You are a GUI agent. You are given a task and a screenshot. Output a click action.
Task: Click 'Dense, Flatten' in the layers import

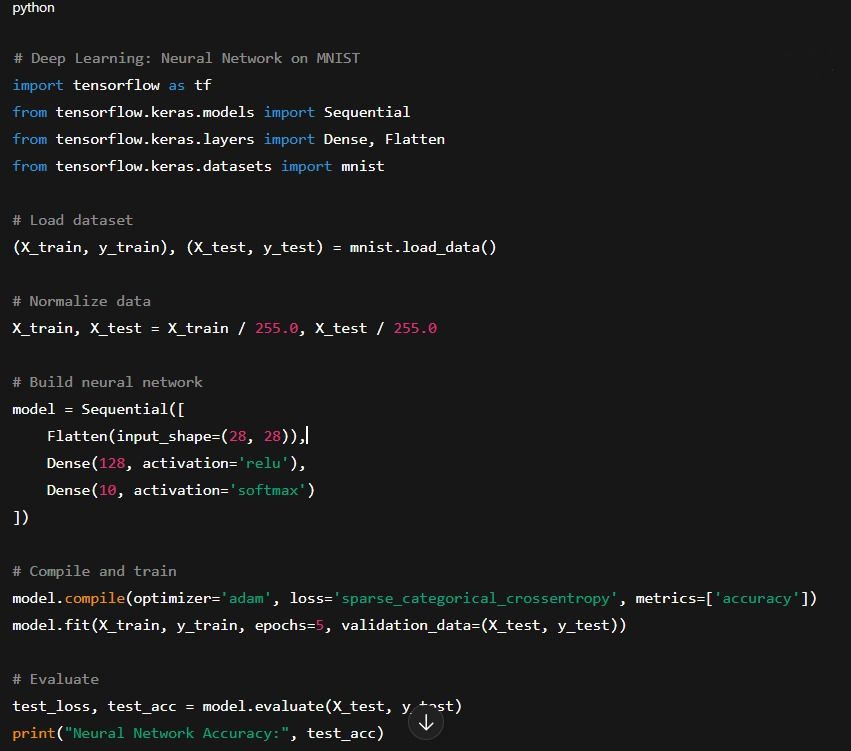click(x=384, y=139)
